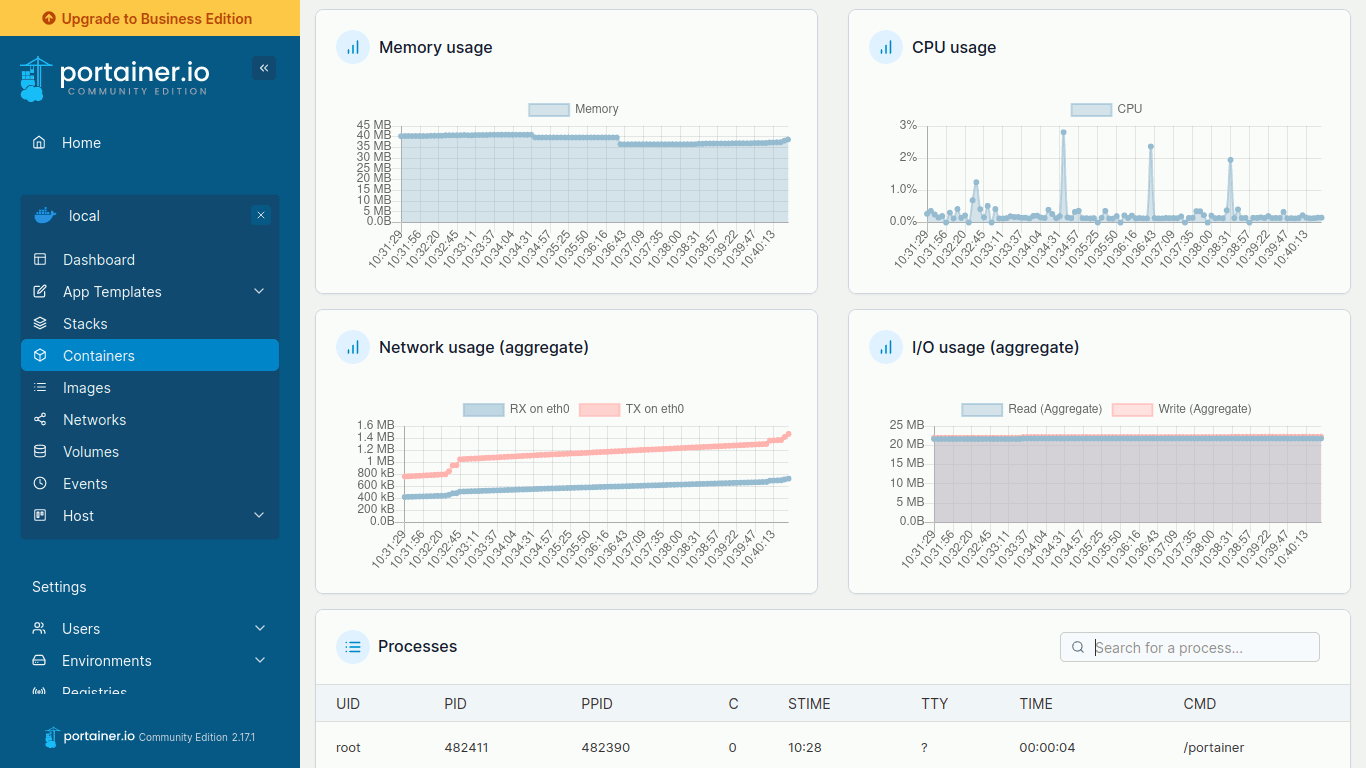Expand the App Templates submenu
This screenshot has height=768, width=1366.
pyautogui.click(x=259, y=292)
